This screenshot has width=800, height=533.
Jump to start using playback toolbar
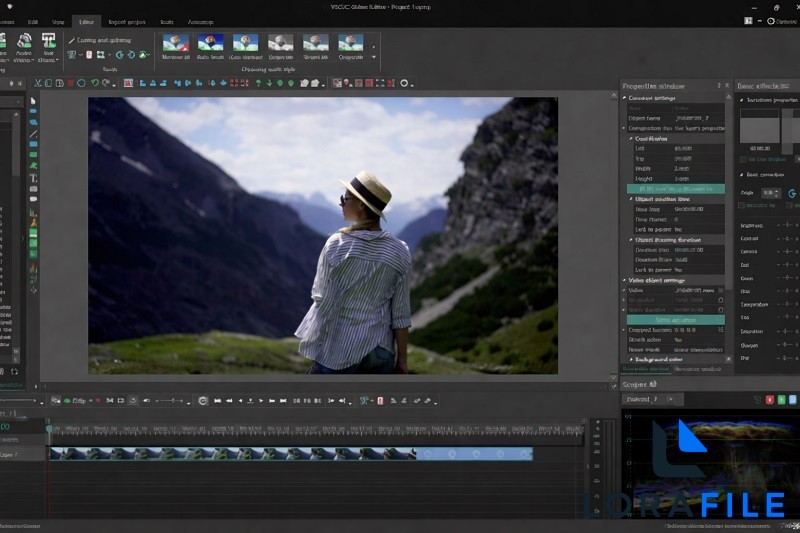pyautogui.click(x=217, y=401)
